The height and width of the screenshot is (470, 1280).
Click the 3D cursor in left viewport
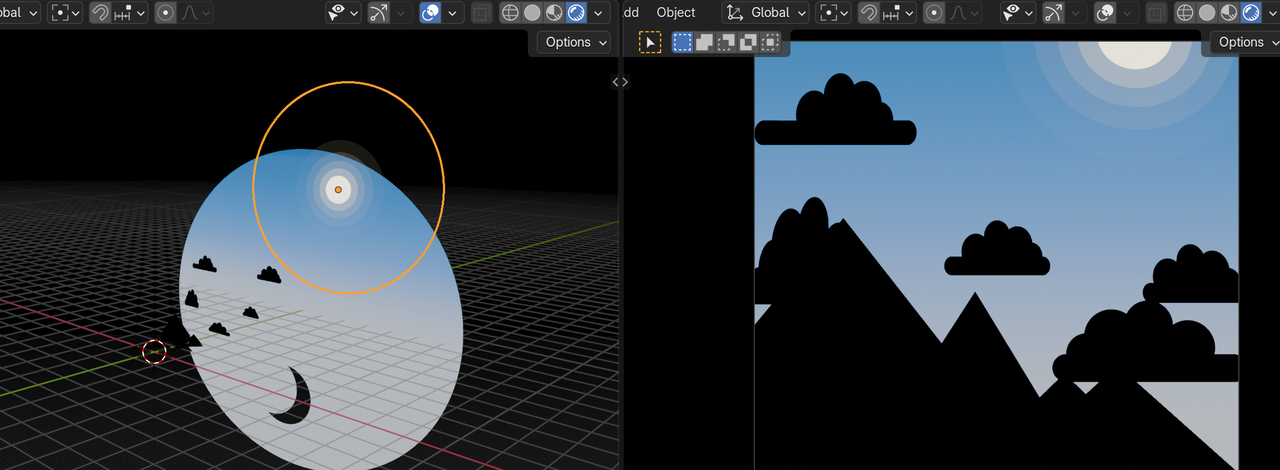[154, 351]
